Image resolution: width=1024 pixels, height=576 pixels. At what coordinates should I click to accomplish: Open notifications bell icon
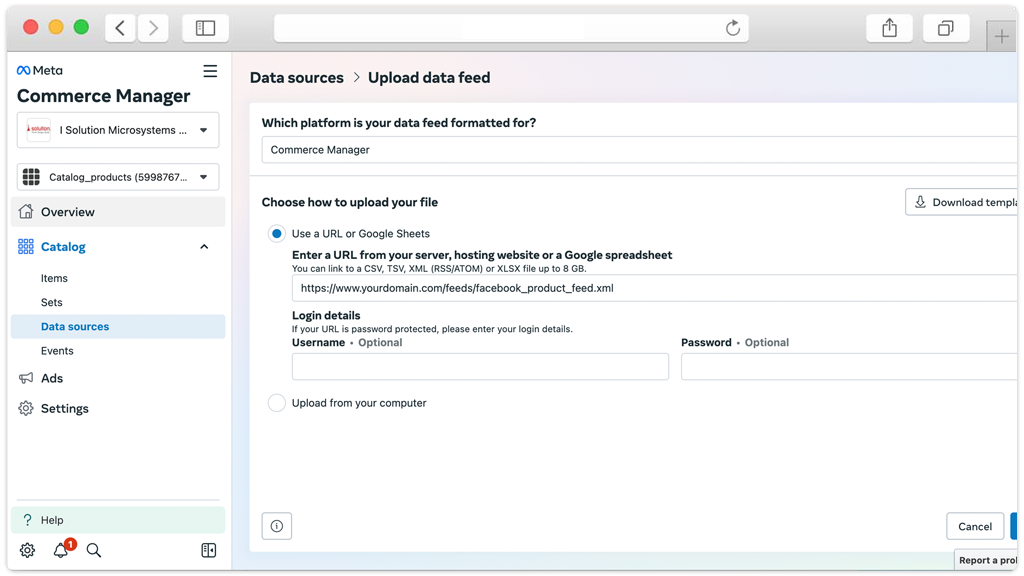coord(61,550)
